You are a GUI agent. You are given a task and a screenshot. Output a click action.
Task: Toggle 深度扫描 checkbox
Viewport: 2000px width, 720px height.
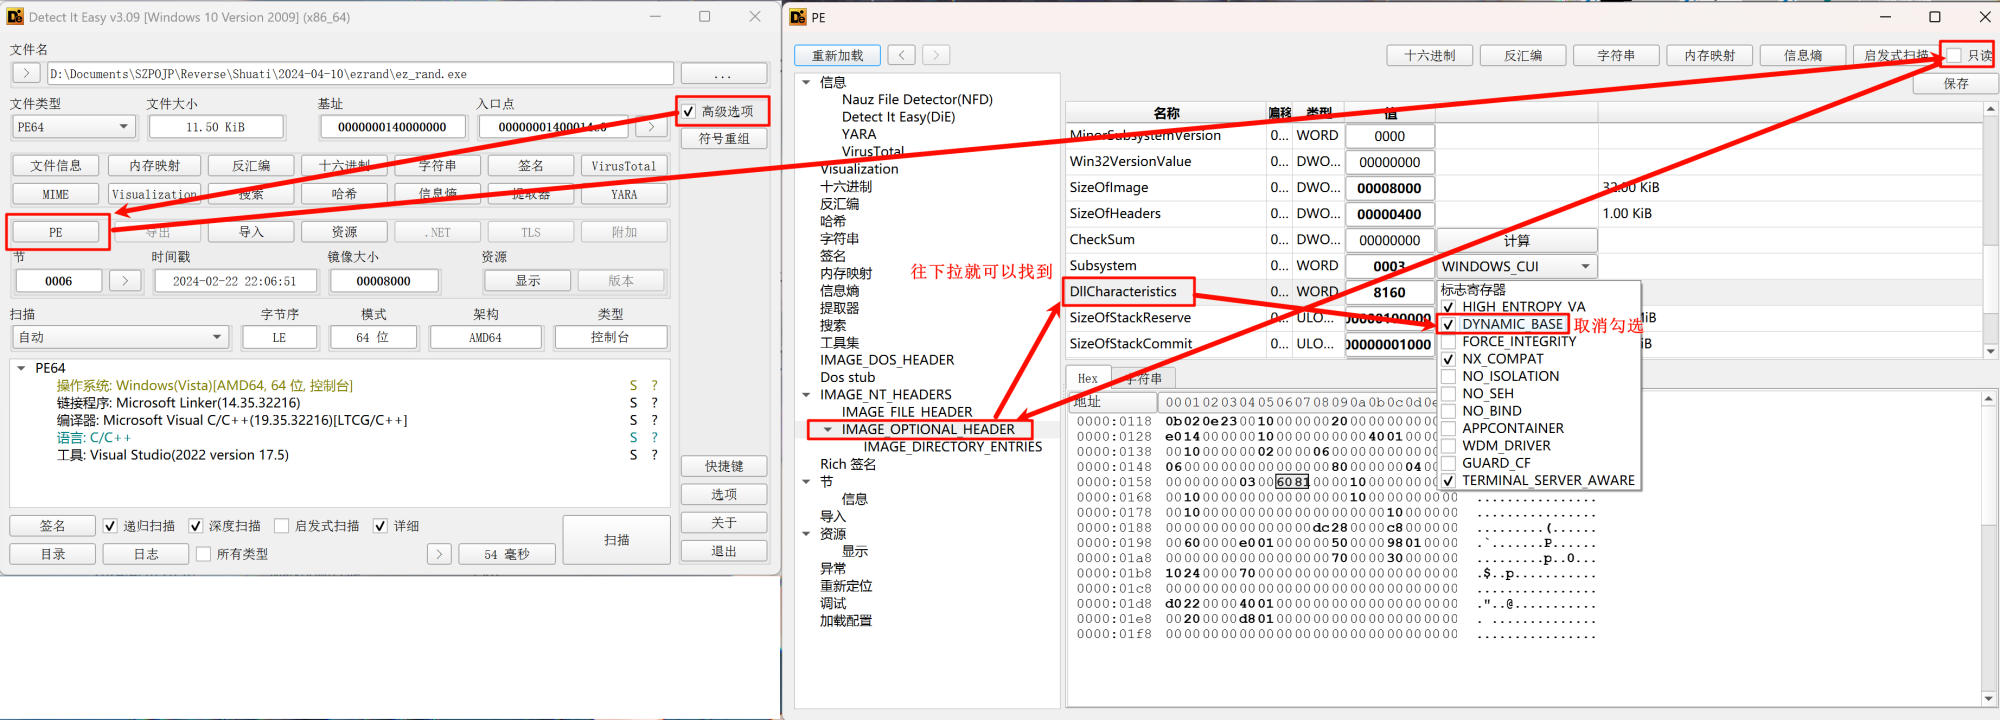196,526
